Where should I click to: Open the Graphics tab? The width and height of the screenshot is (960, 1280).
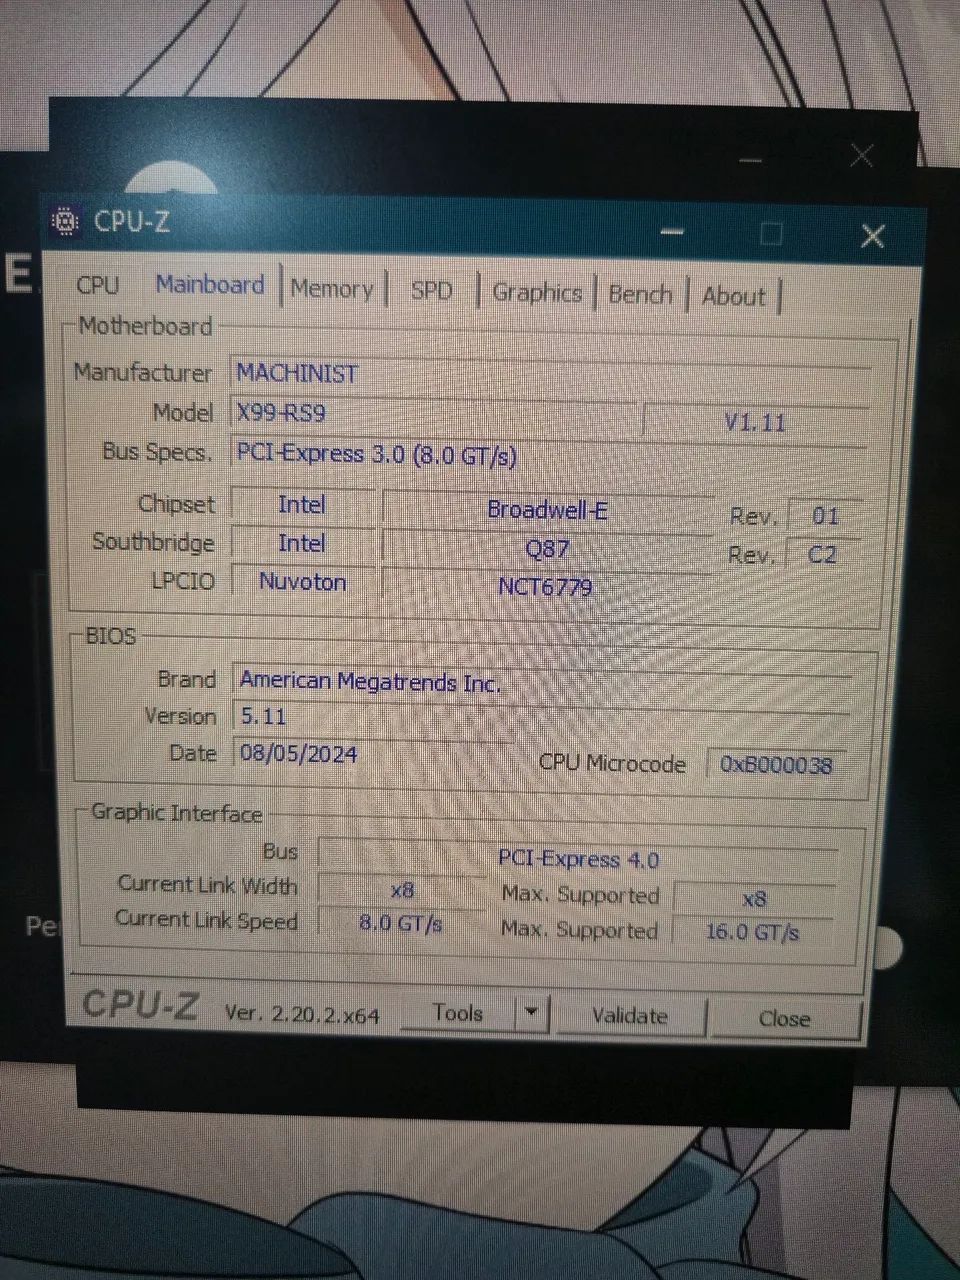pyautogui.click(x=537, y=293)
